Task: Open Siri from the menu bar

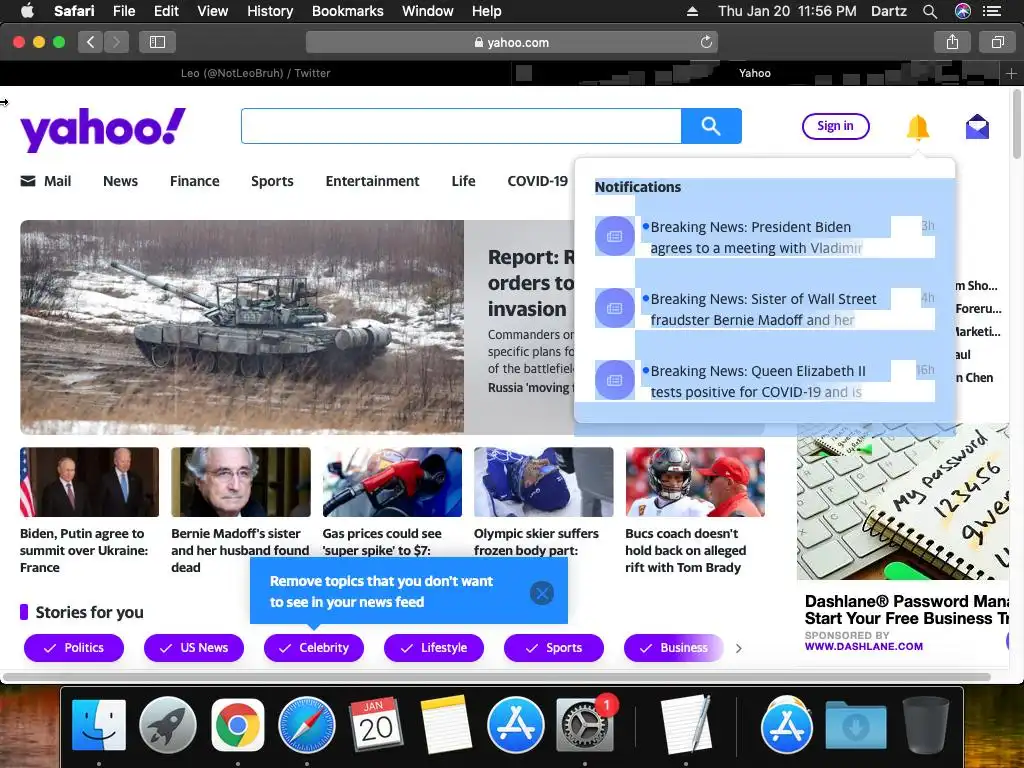Action: tap(963, 11)
